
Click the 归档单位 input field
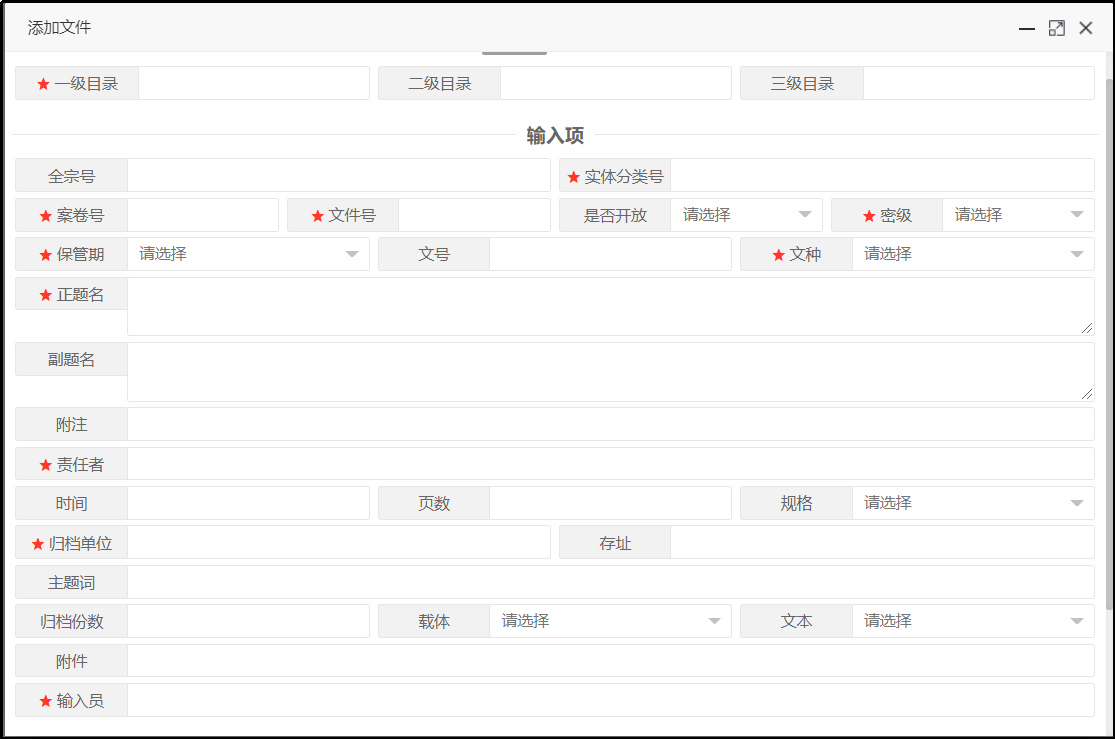[x=338, y=543]
